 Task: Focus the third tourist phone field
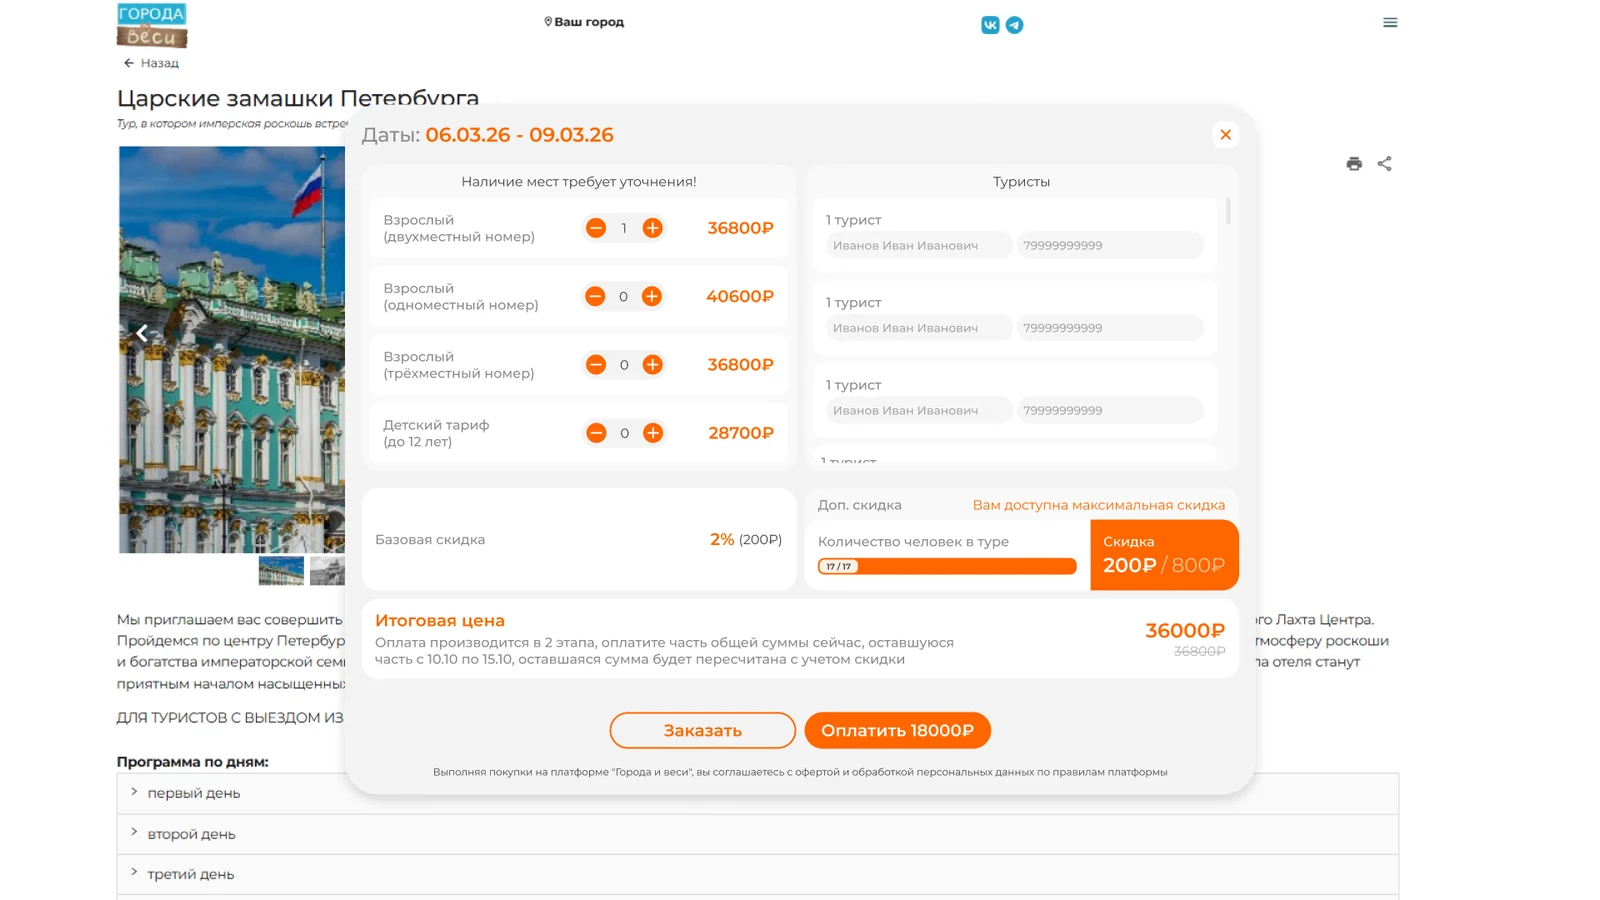1110,410
